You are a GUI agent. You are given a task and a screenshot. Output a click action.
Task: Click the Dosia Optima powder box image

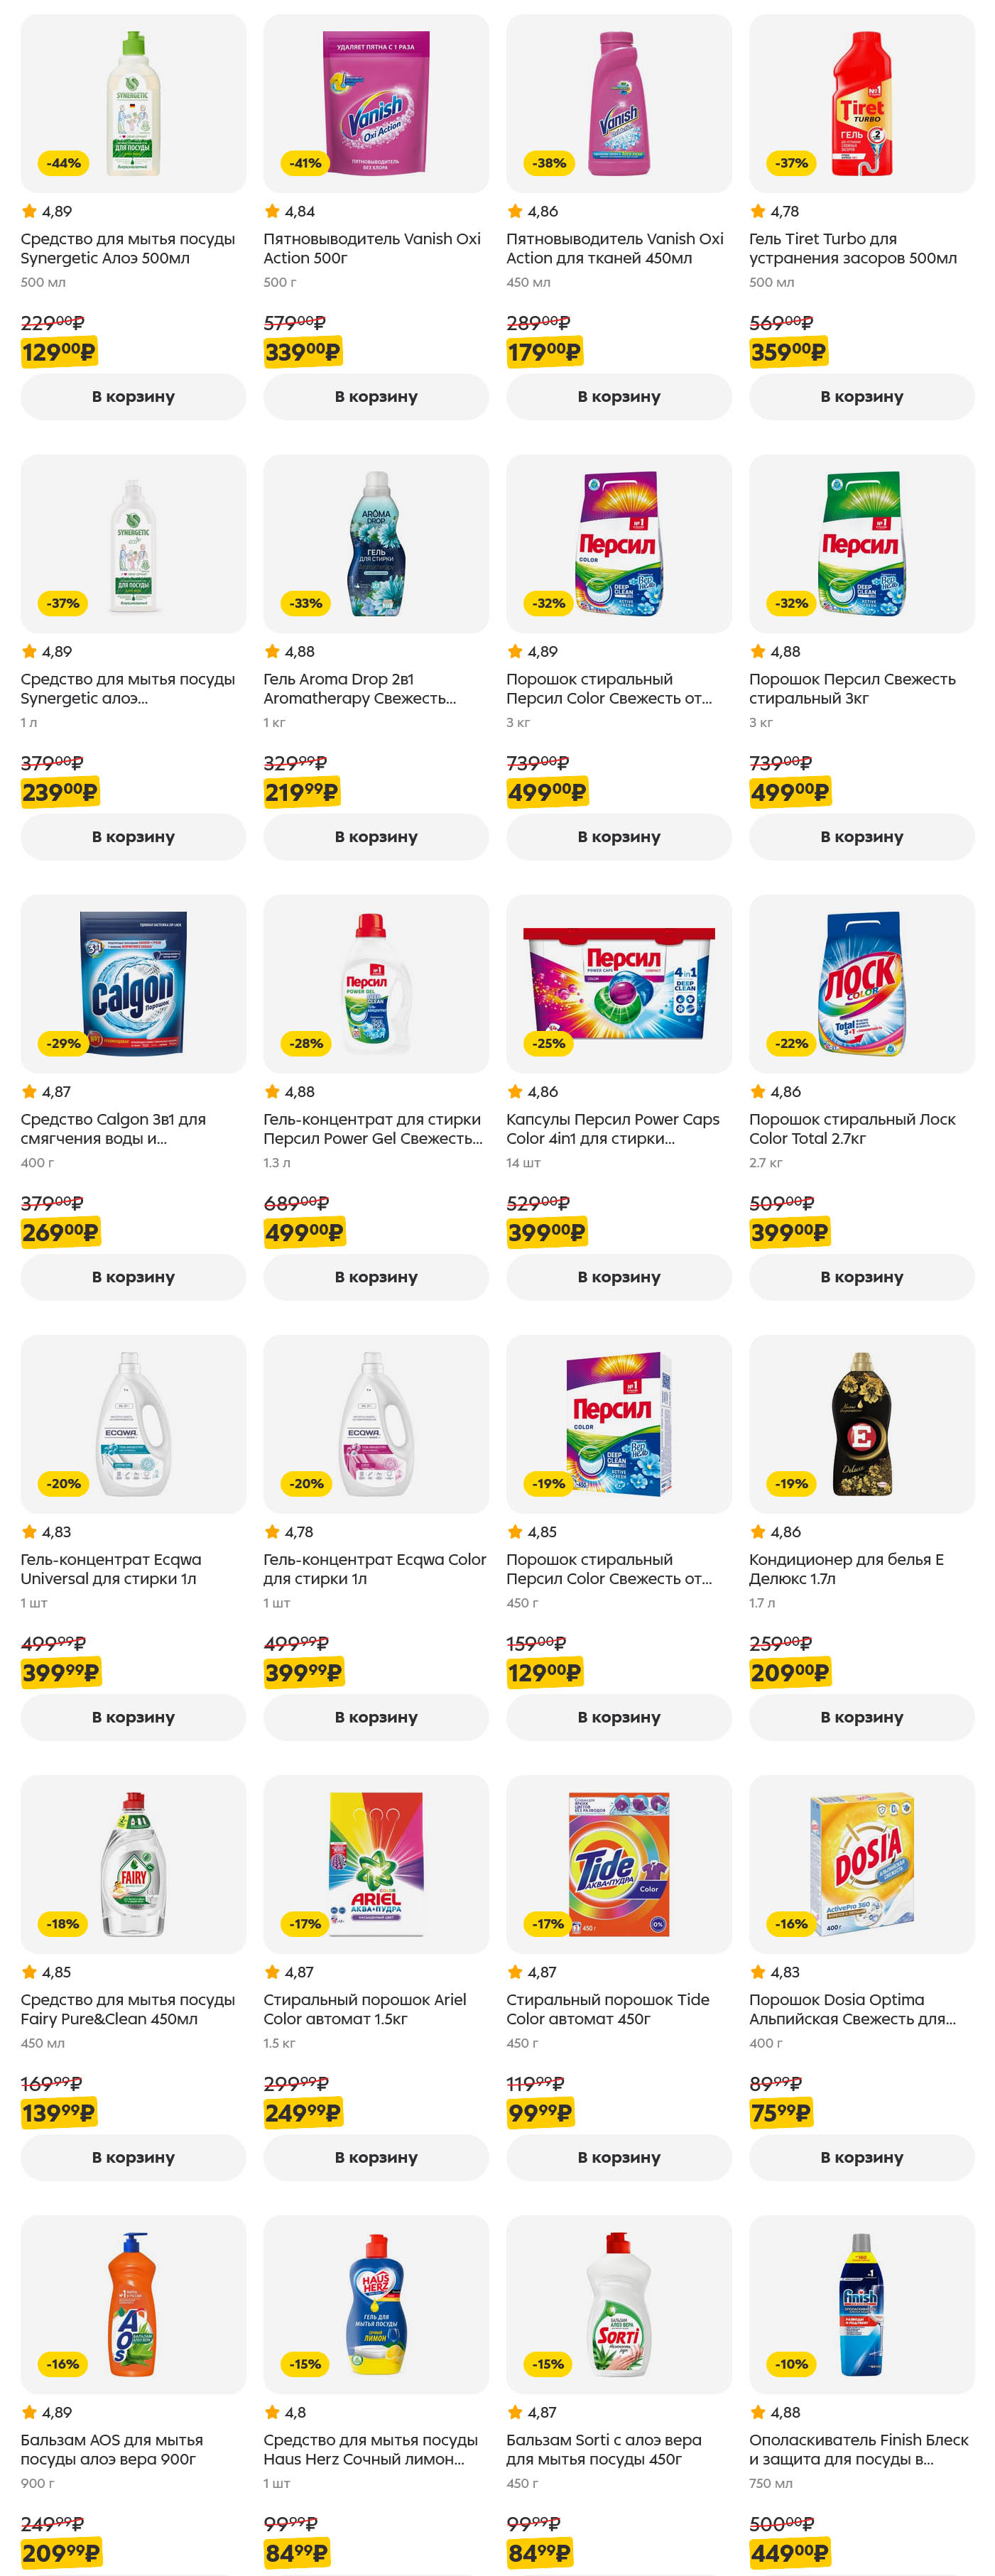click(862, 1864)
